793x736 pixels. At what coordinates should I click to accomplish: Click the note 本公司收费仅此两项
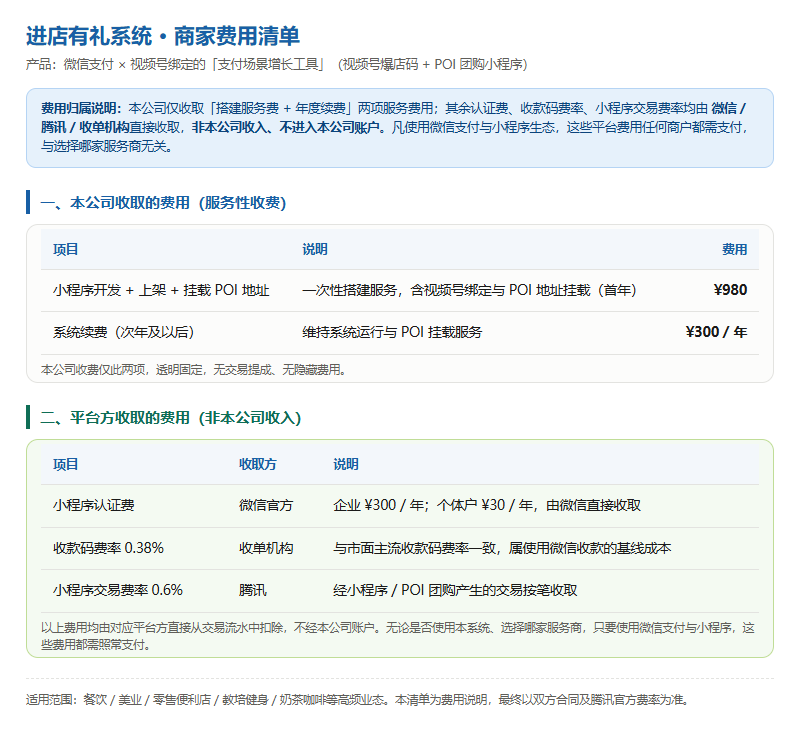pyautogui.click(x=195, y=370)
